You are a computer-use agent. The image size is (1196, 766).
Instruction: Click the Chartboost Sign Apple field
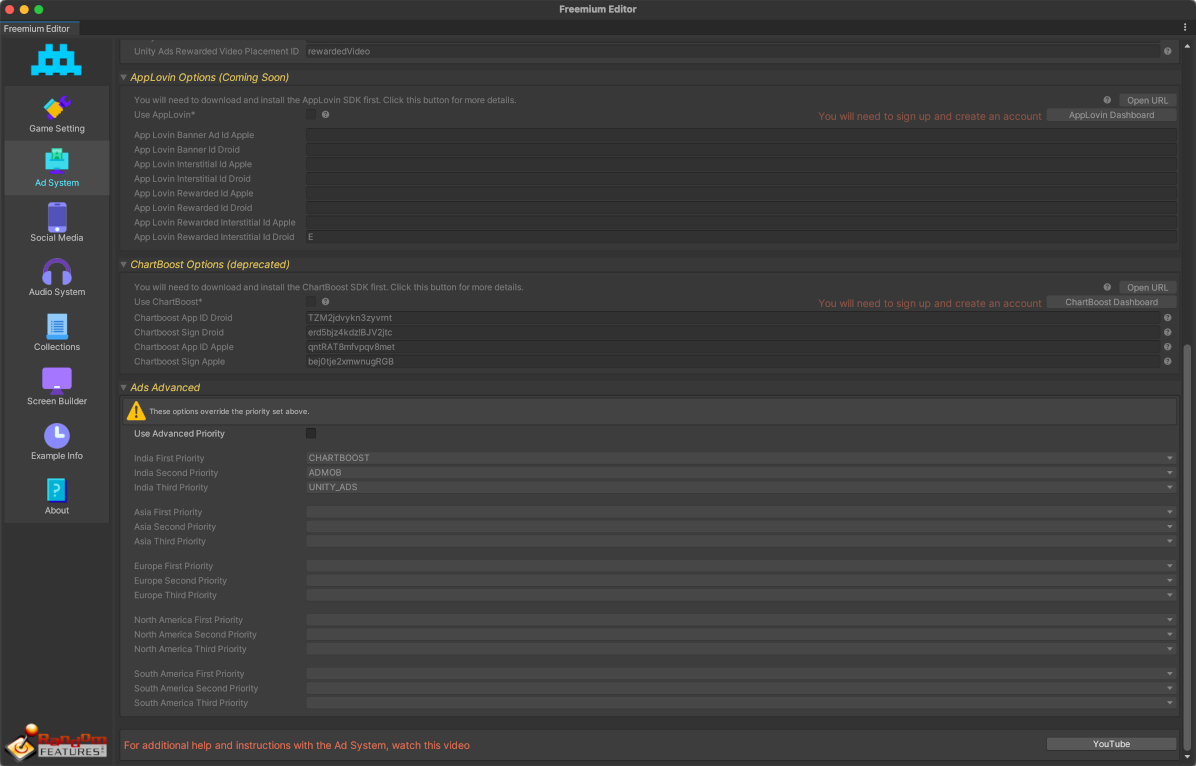point(732,362)
